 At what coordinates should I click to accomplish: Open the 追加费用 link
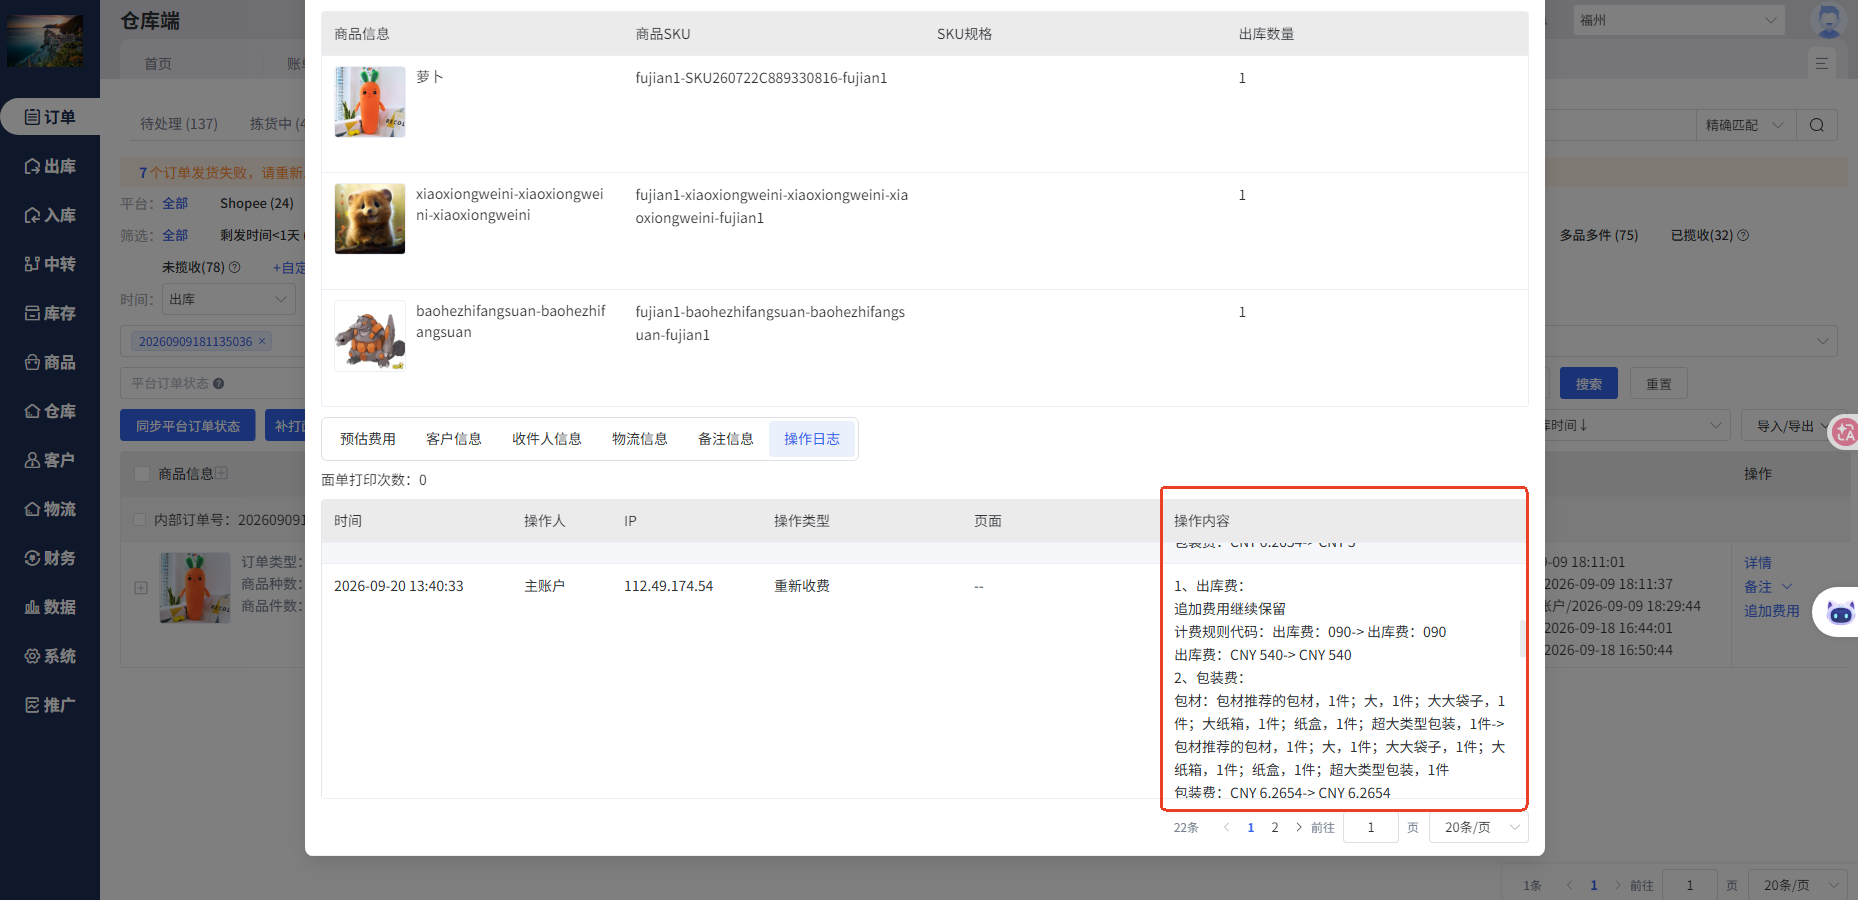1771,611
